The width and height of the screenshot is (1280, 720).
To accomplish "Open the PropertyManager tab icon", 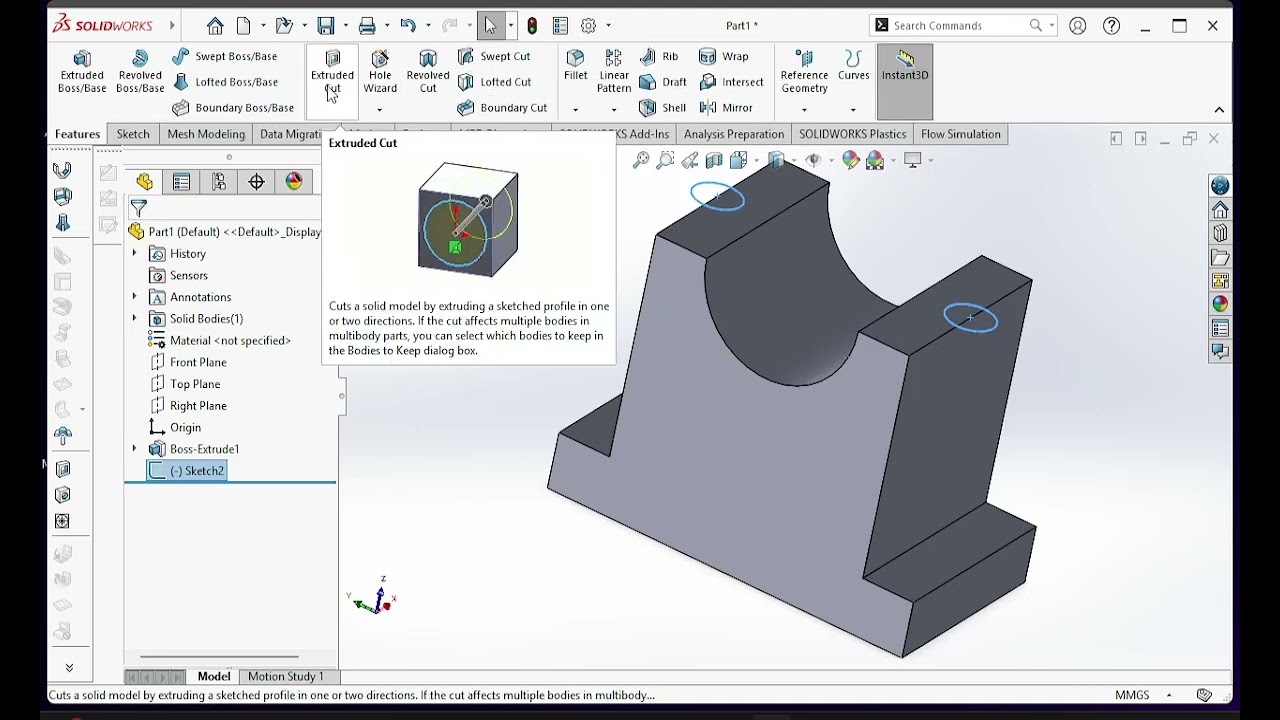I will [181, 181].
